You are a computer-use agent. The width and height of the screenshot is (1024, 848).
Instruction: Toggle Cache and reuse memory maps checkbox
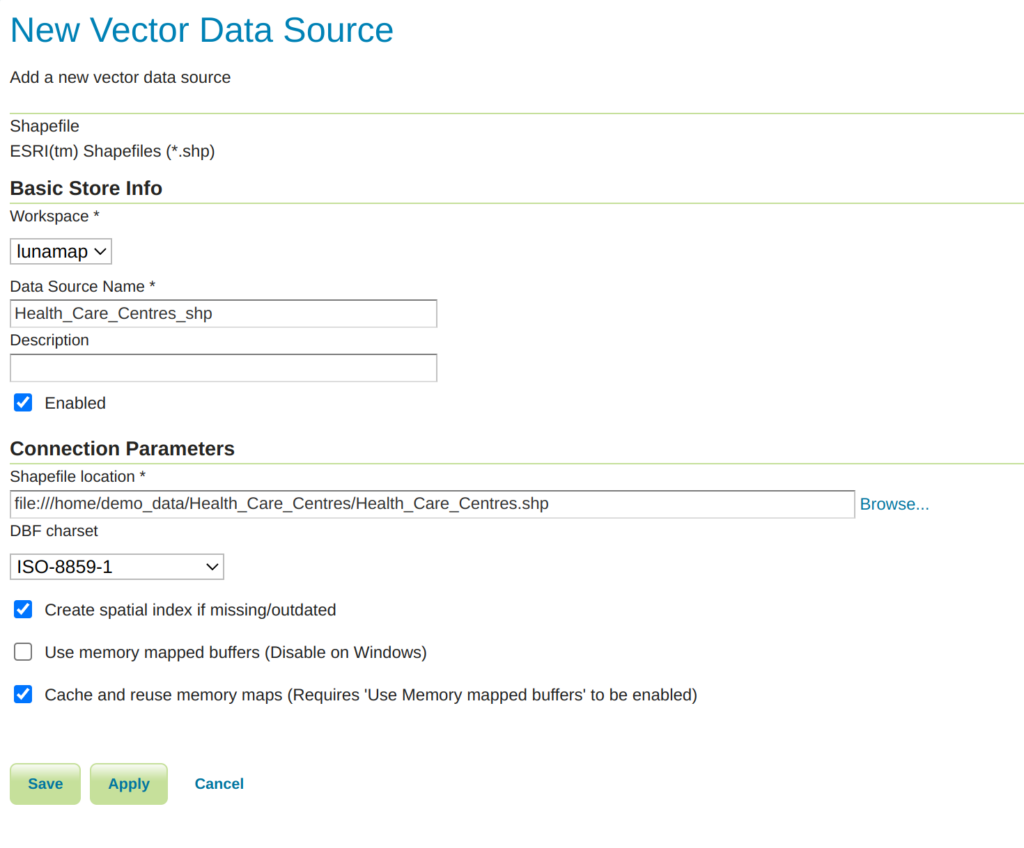click(23, 694)
